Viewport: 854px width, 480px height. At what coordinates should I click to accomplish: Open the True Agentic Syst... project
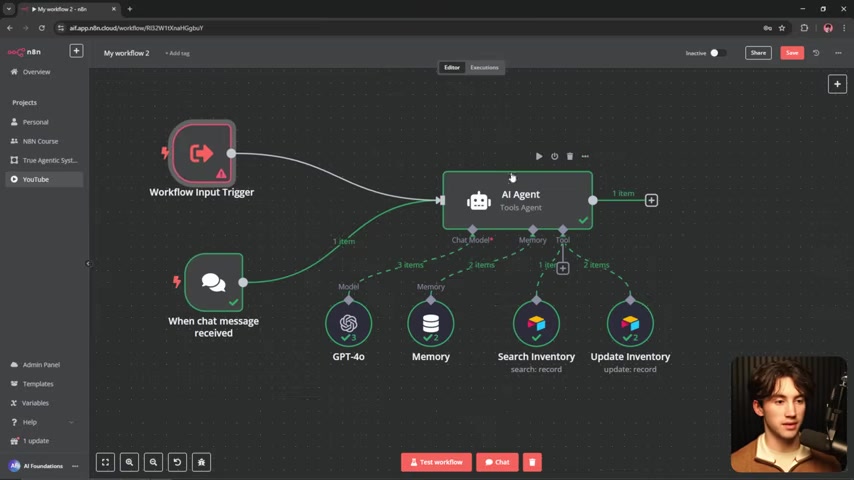pos(44,160)
